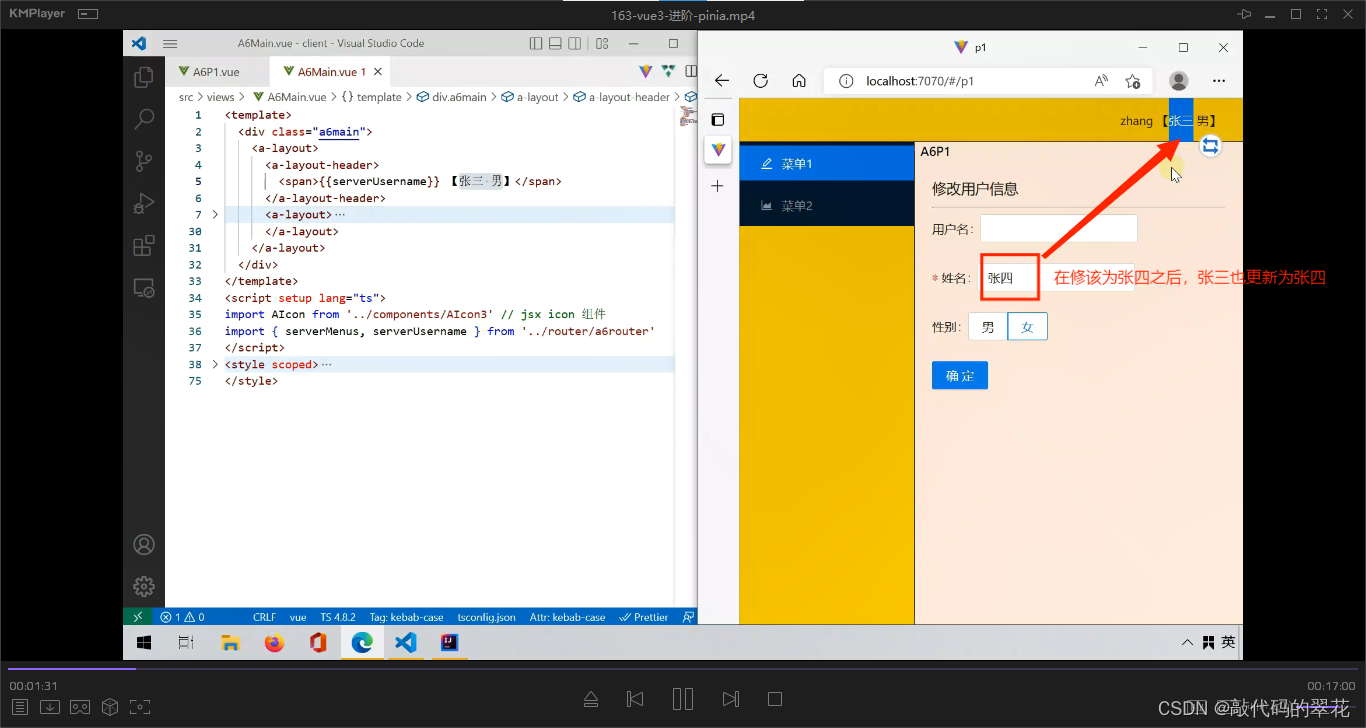
Task: Toggle the bottom panel layout icon
Action: [x=555, y=44]
